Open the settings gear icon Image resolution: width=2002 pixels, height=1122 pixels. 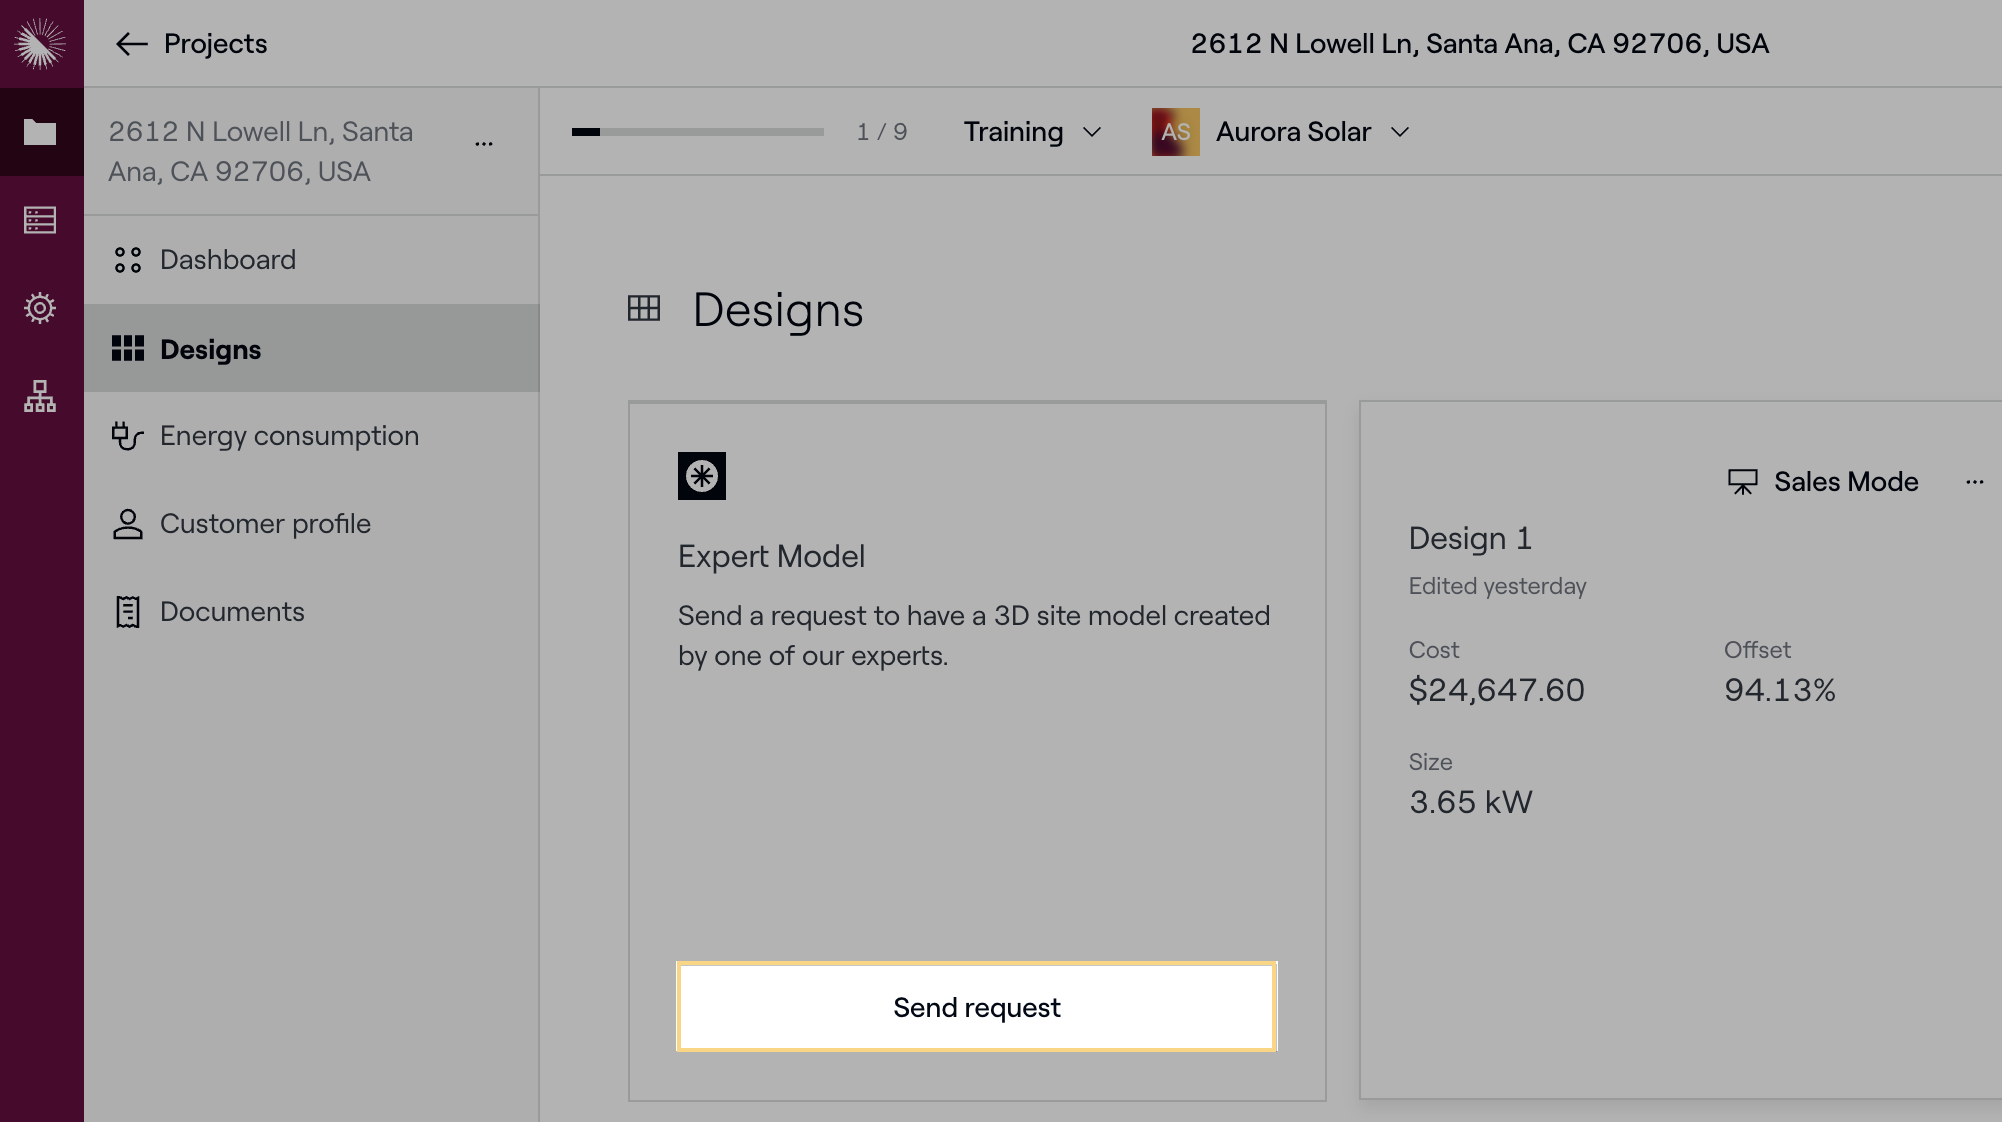coord(40,308)
